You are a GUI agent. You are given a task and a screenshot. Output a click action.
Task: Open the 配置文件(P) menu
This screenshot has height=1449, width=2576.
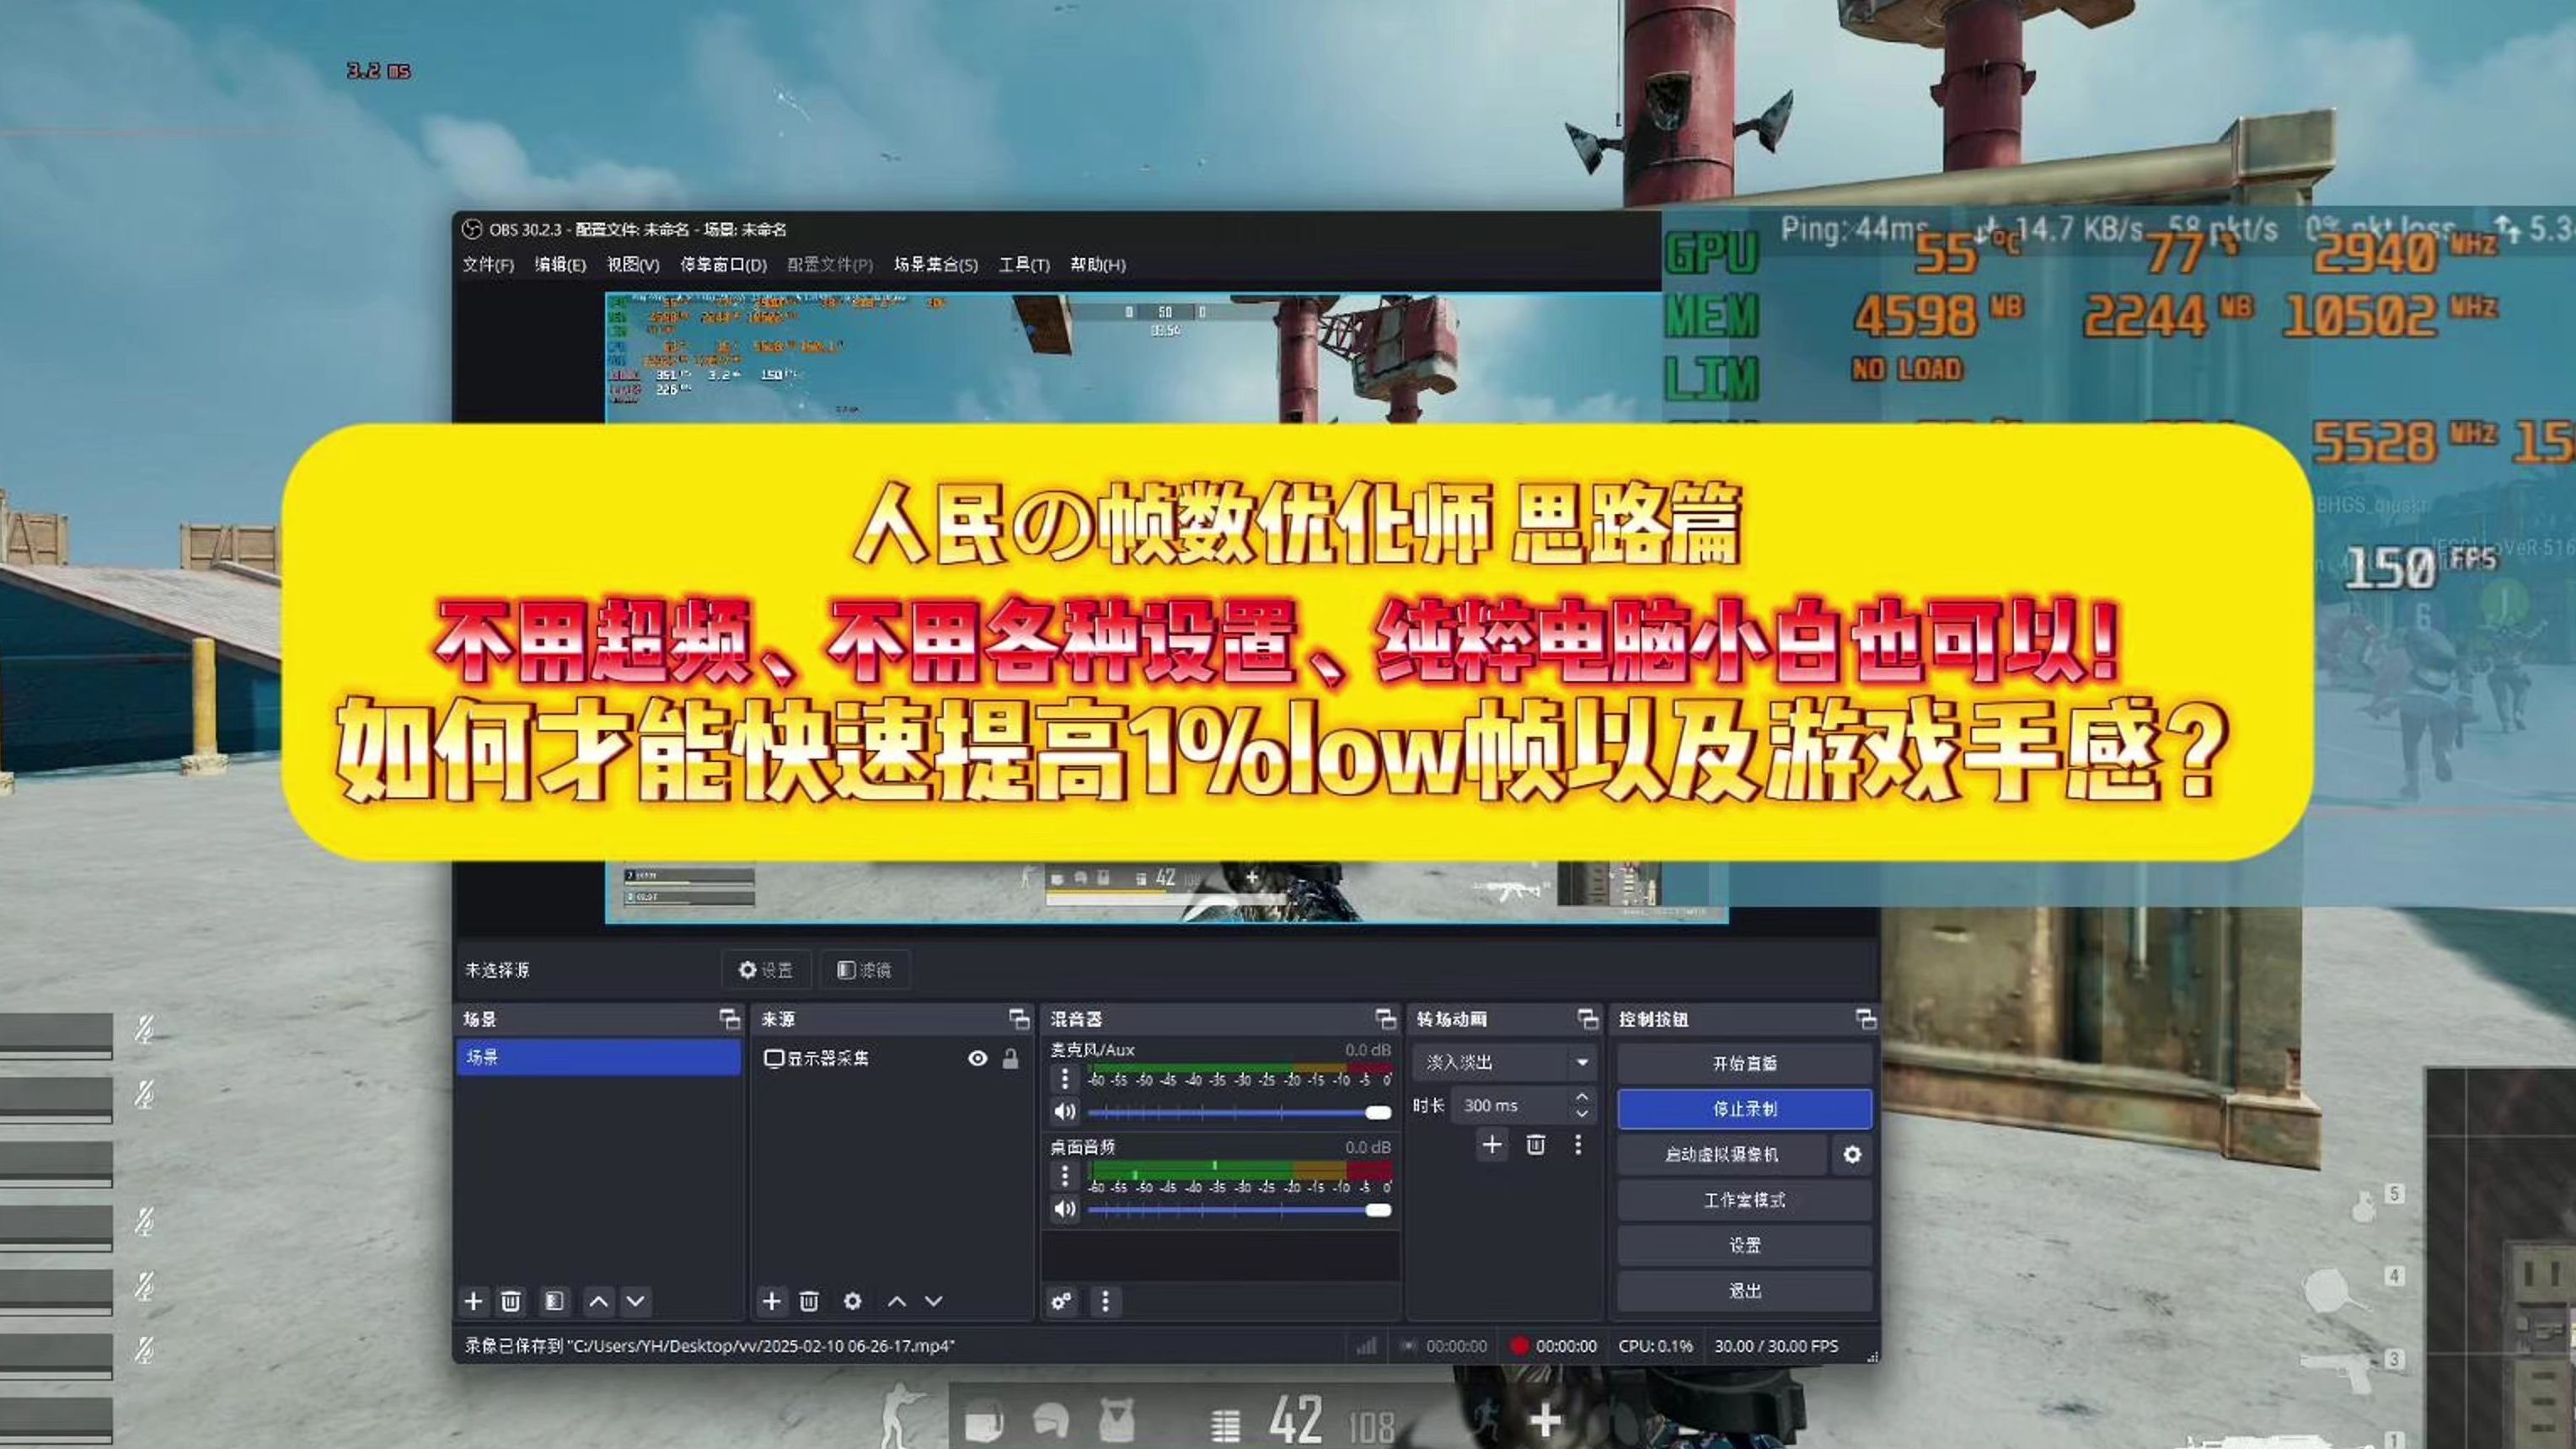[830, 264]
